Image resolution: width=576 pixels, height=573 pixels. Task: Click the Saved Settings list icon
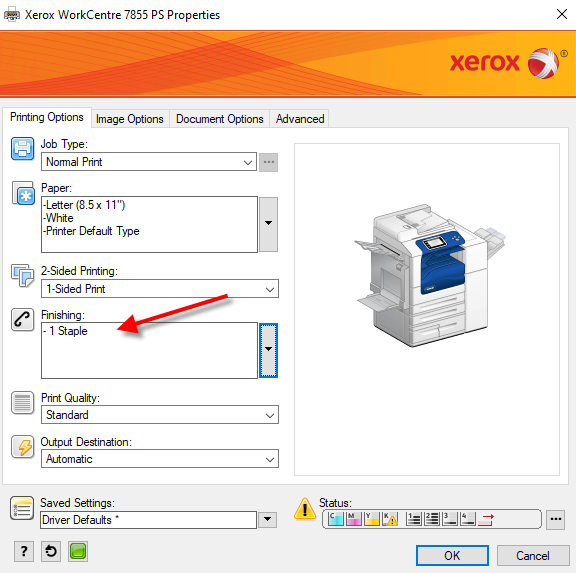coord(22,508)
